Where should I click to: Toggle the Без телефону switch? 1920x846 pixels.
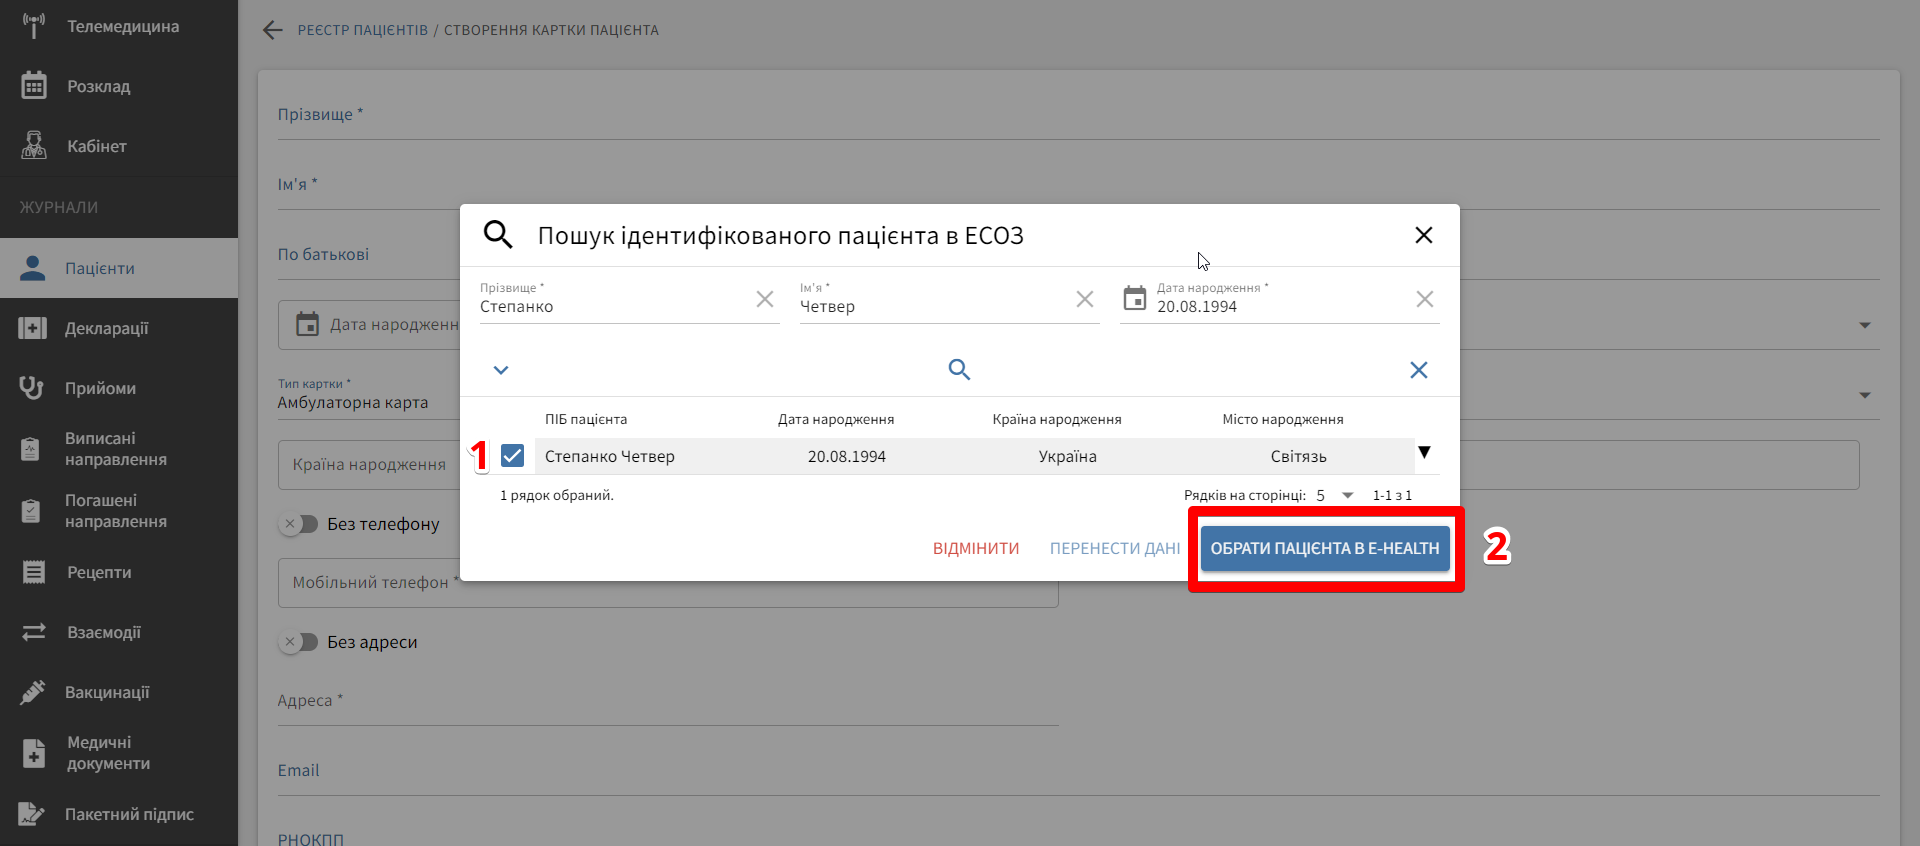coord(299,524)
